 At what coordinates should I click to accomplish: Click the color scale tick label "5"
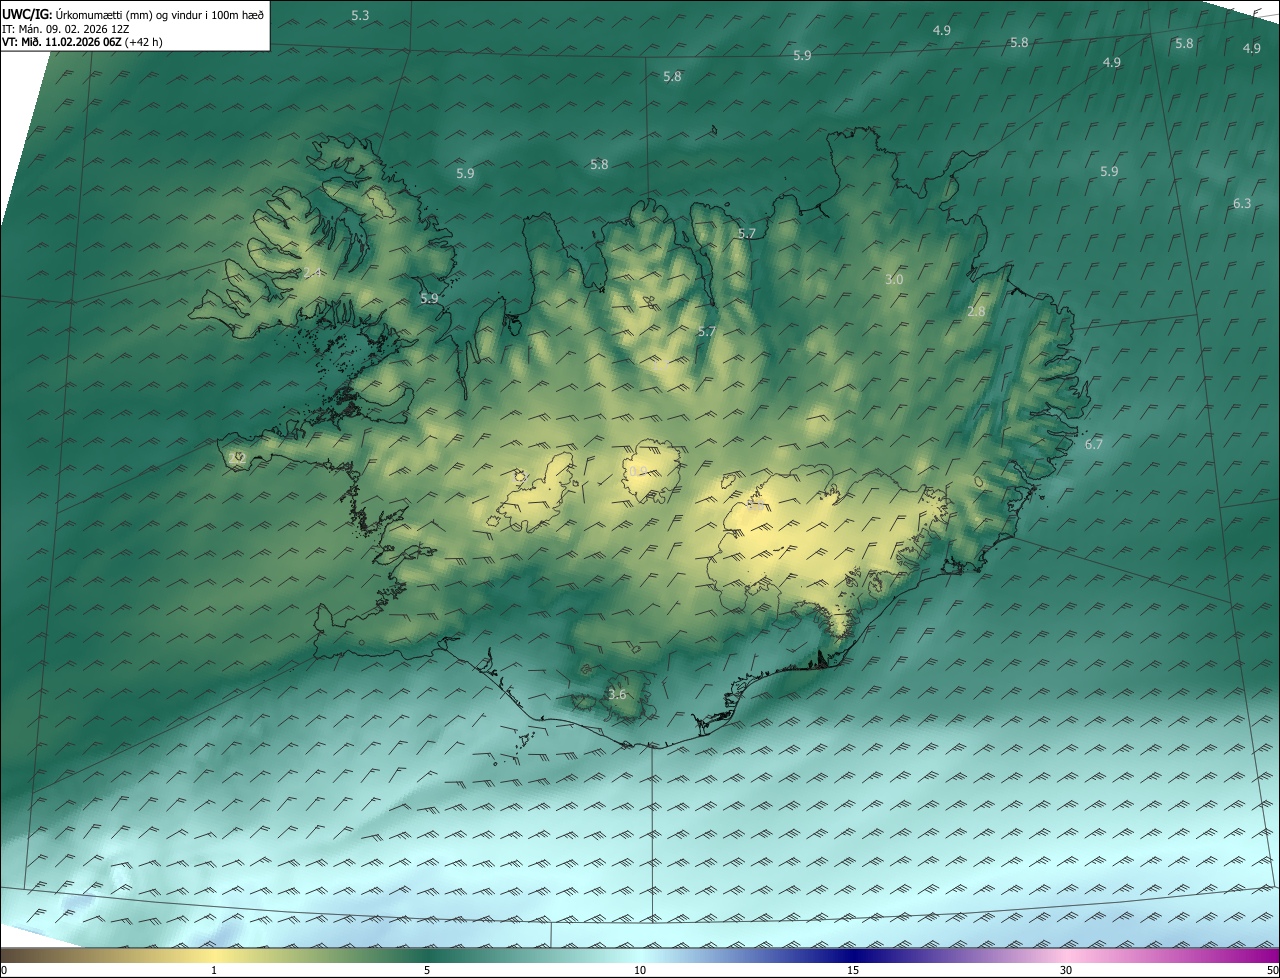(x=427, y=970)
